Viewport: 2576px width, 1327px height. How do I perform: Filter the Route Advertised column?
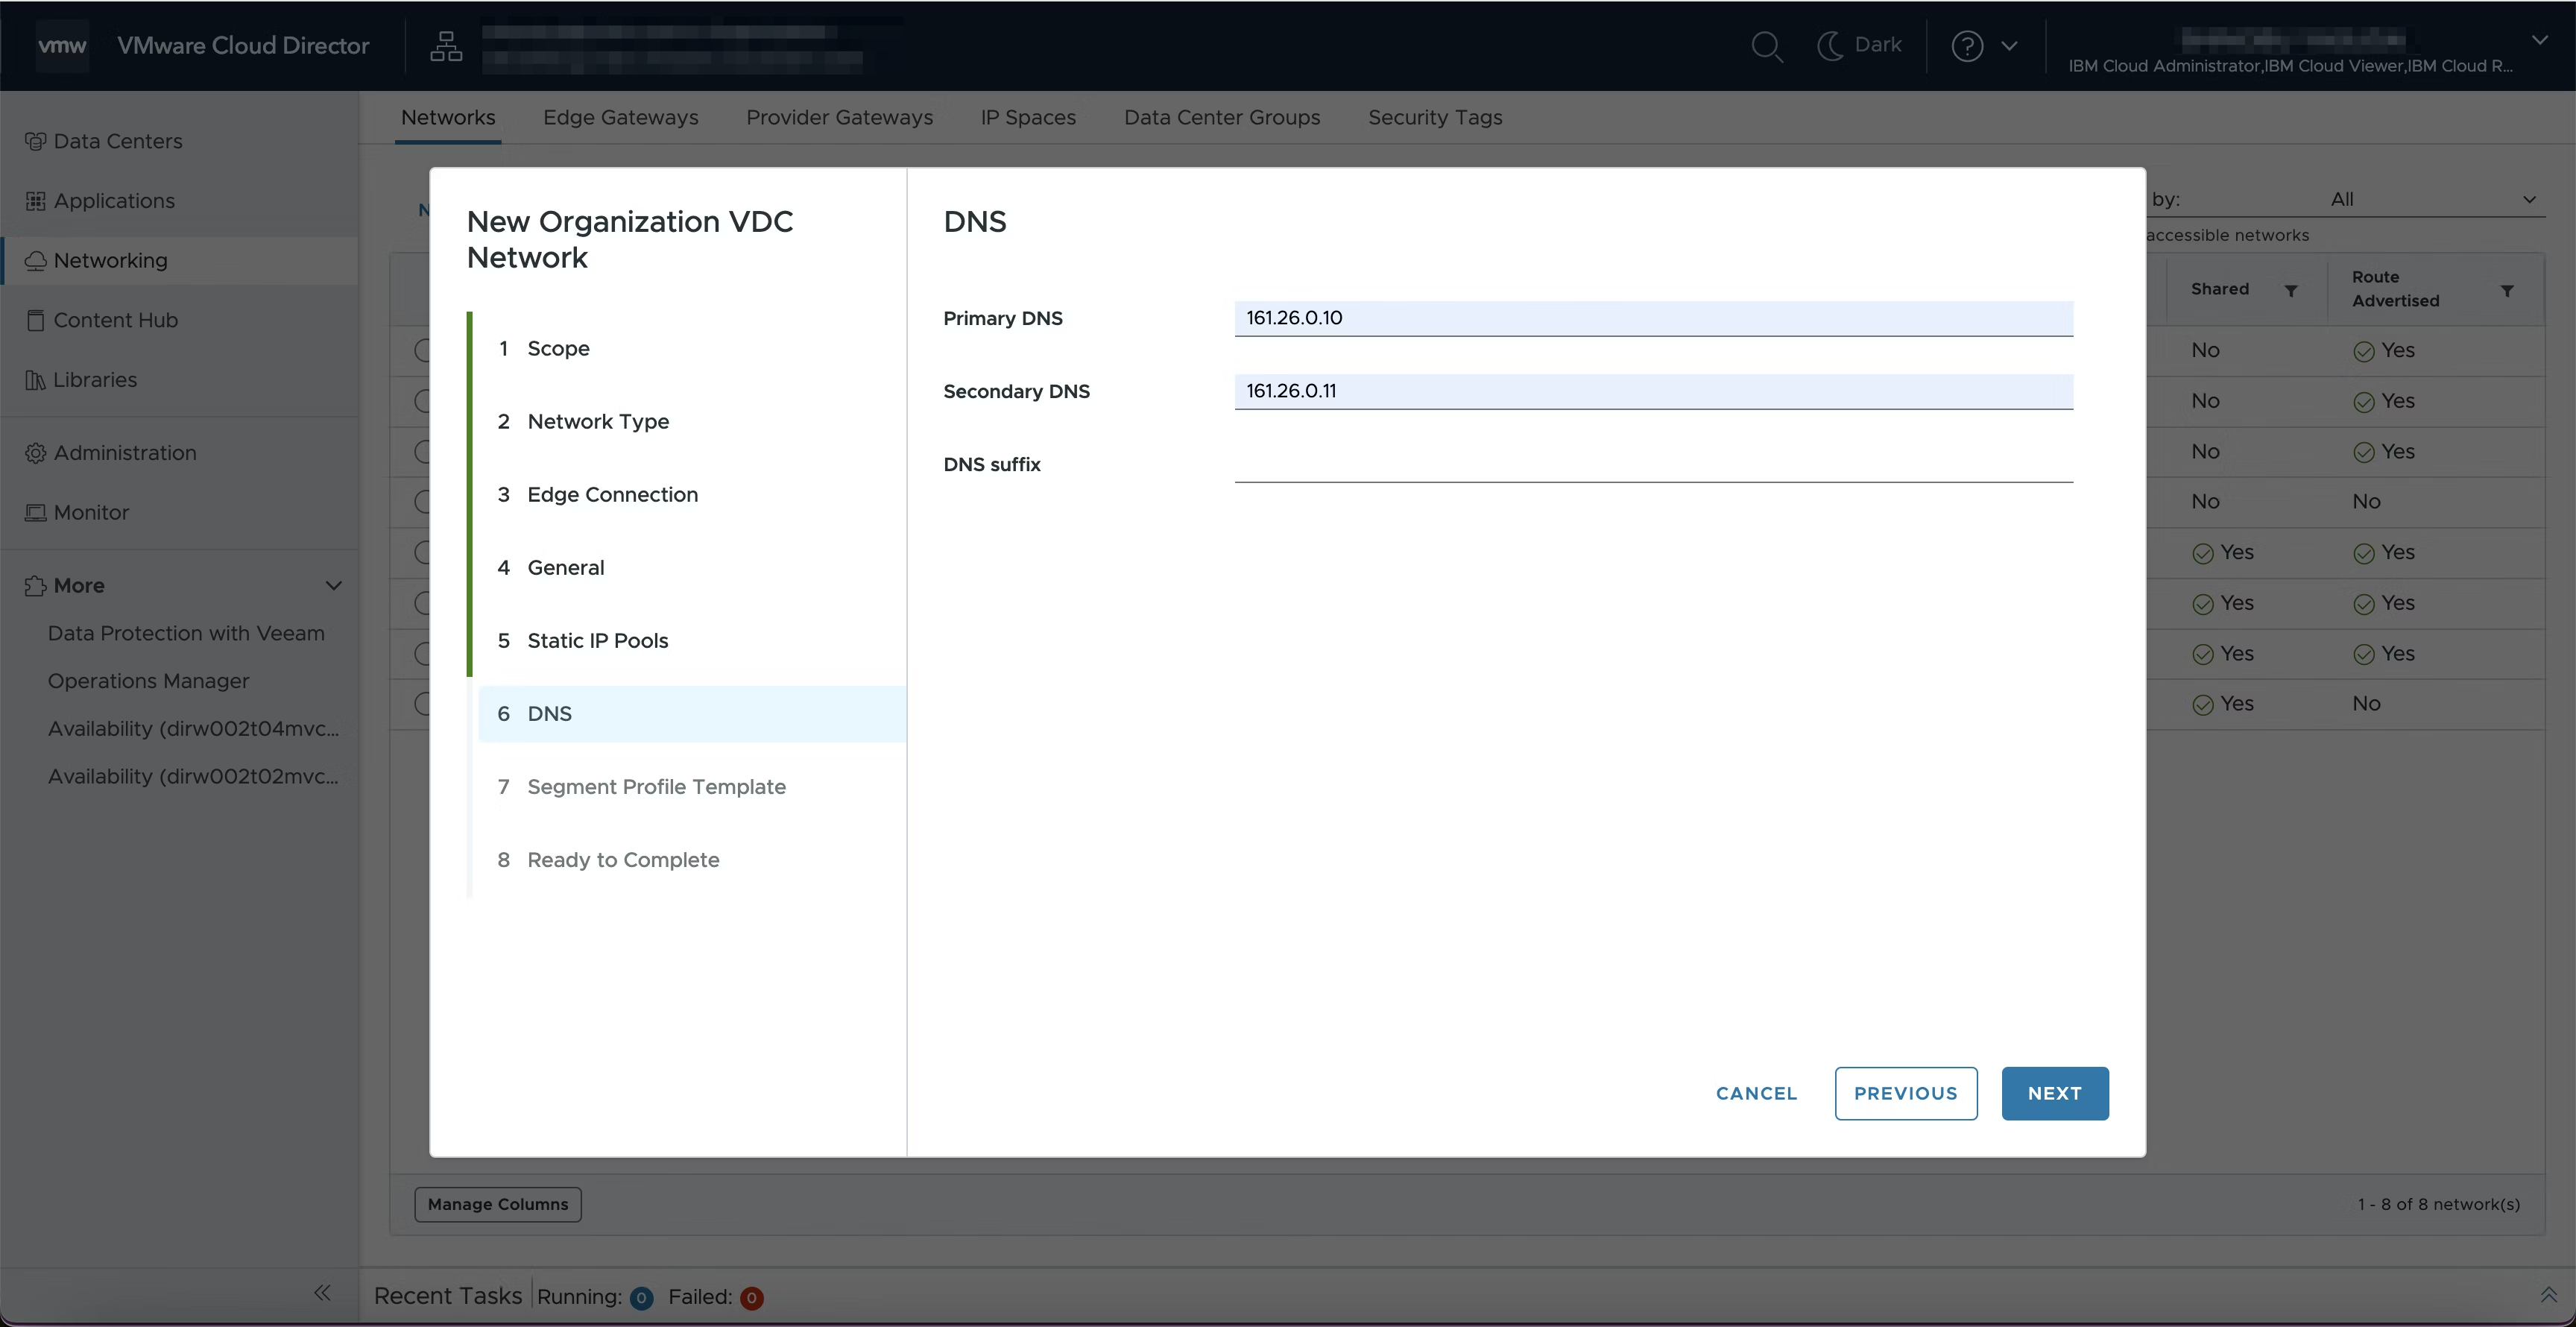2507,291
